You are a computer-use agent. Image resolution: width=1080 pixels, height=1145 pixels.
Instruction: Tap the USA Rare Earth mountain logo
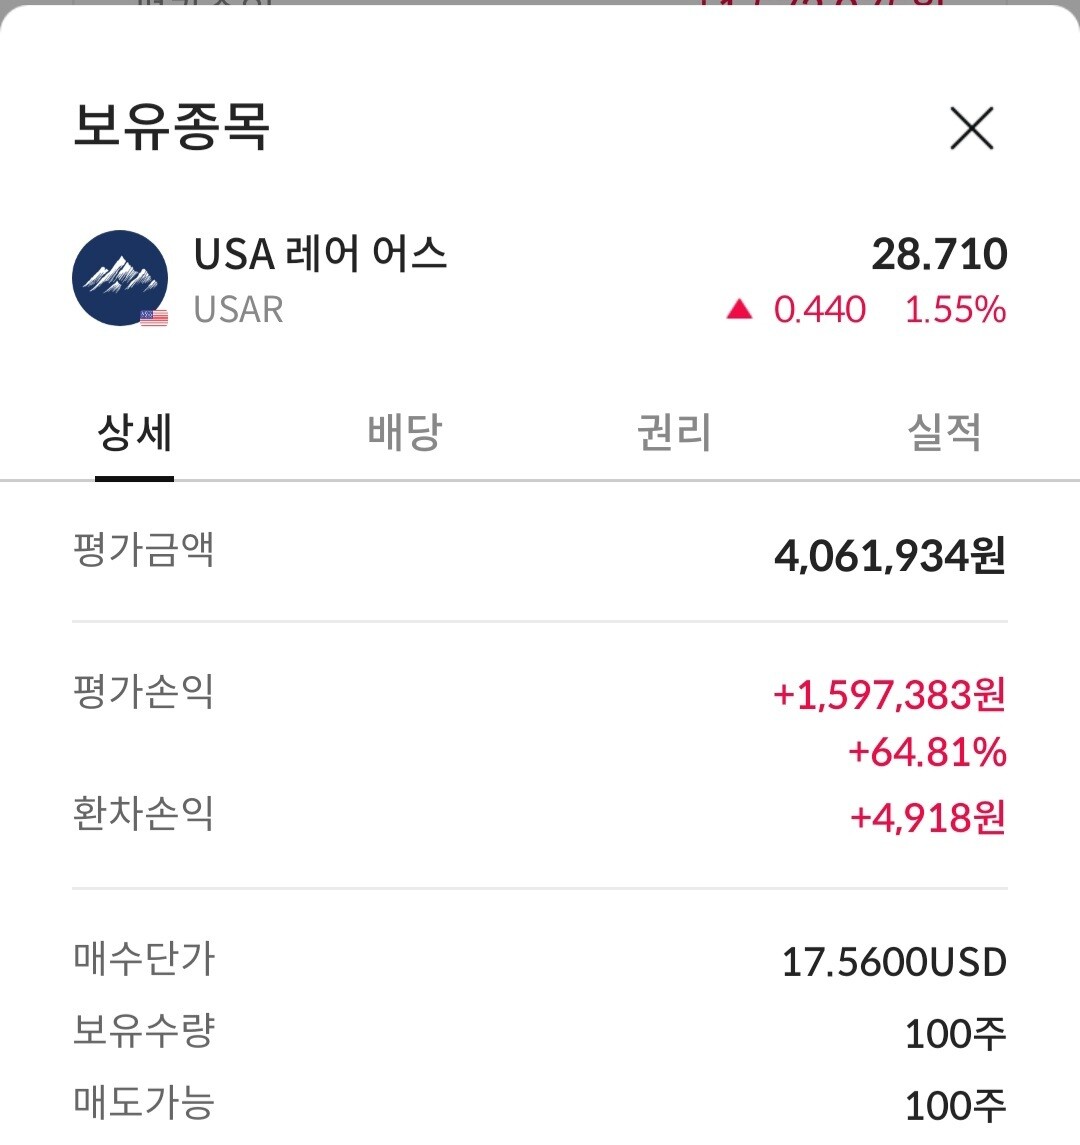(x=119, y=278)
